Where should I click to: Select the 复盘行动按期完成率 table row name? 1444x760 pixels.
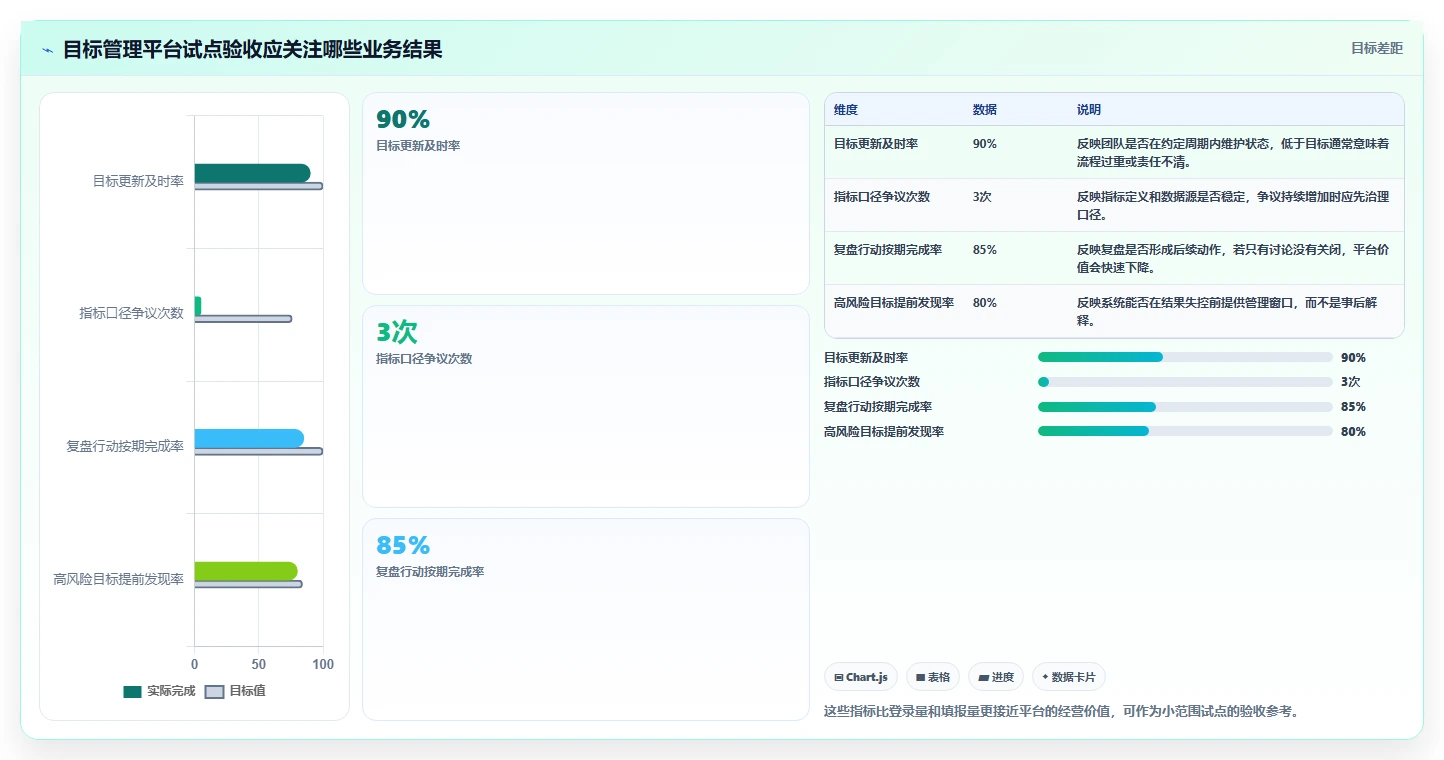888,250
